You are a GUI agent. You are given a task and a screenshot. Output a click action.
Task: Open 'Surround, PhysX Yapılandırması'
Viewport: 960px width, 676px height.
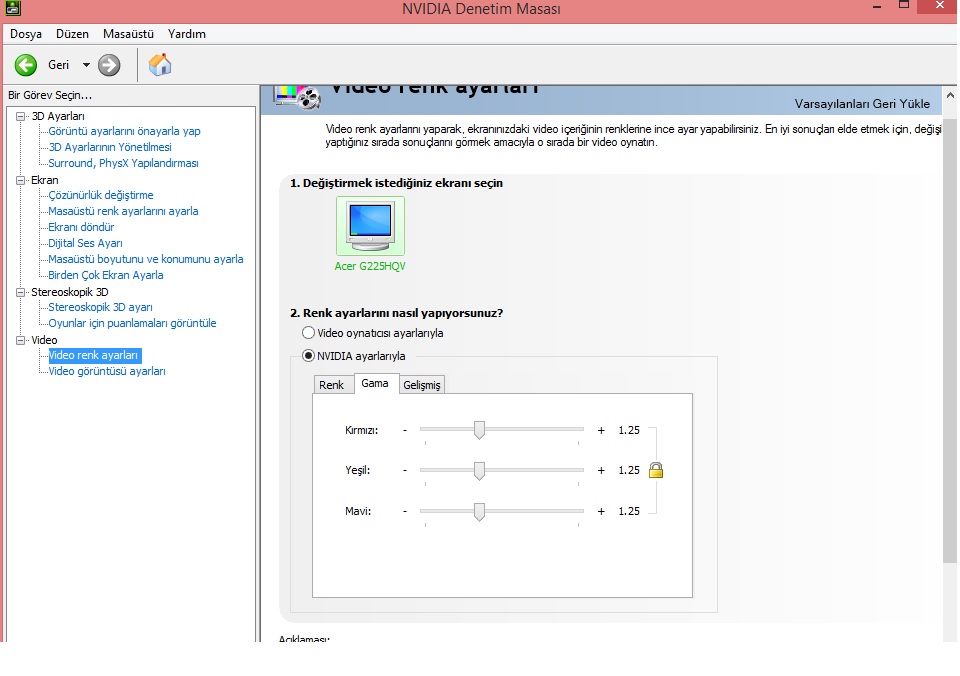coord(124,163)
